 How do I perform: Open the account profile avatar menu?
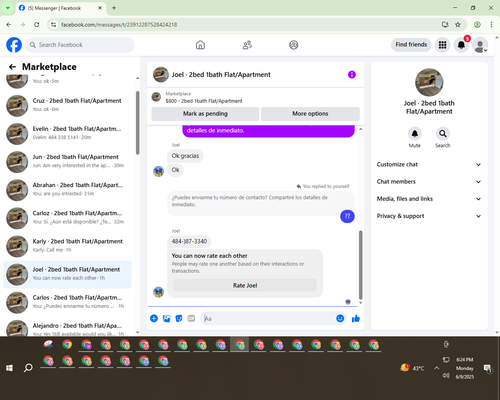[480, 45]
